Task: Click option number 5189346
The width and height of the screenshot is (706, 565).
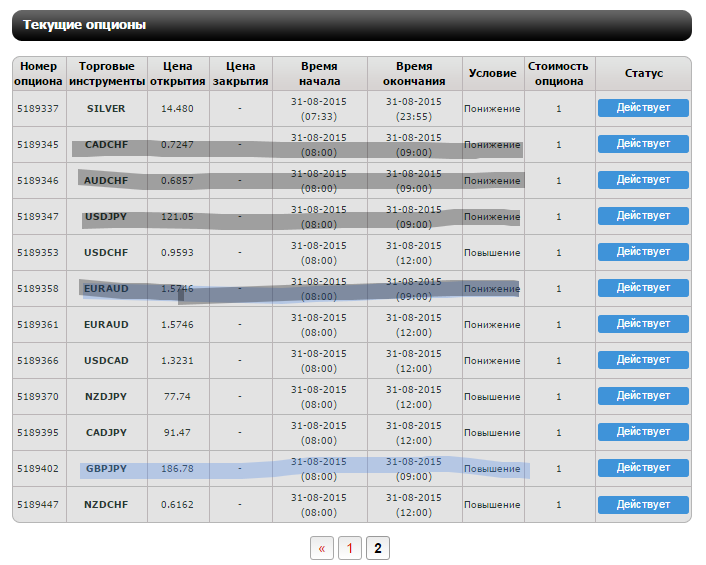Action: tap(38, 181)
